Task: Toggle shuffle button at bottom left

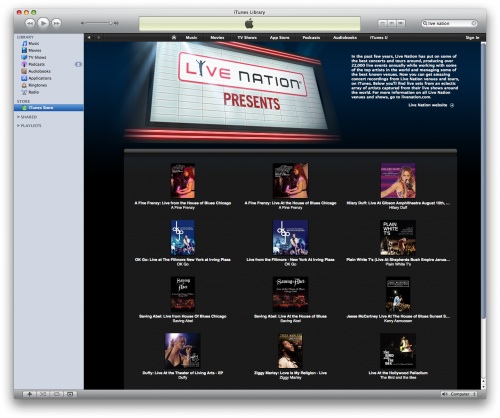Action: click(43, 394)
